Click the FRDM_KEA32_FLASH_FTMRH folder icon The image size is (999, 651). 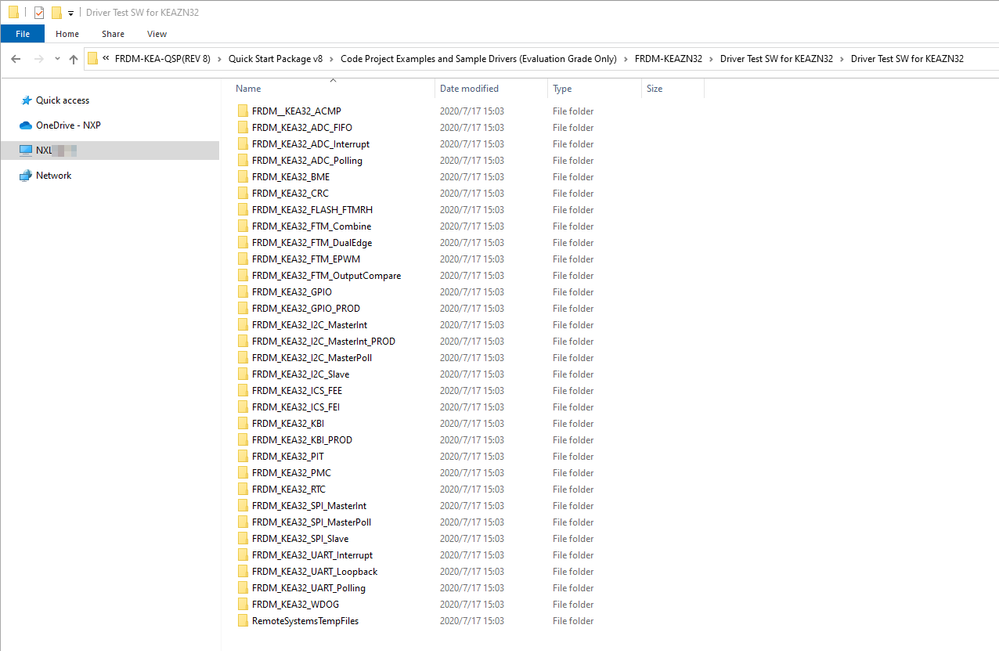pyautogui.click(x=243, y=210)
